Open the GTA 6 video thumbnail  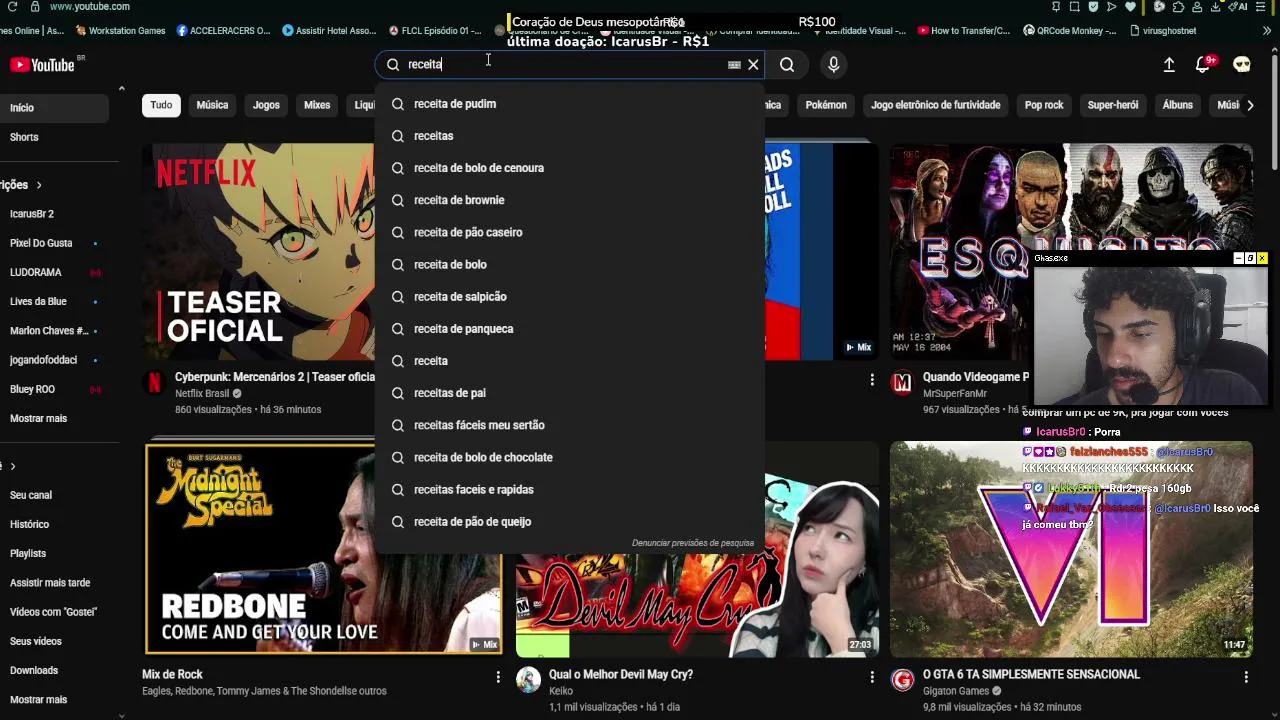click(1071, 548)
